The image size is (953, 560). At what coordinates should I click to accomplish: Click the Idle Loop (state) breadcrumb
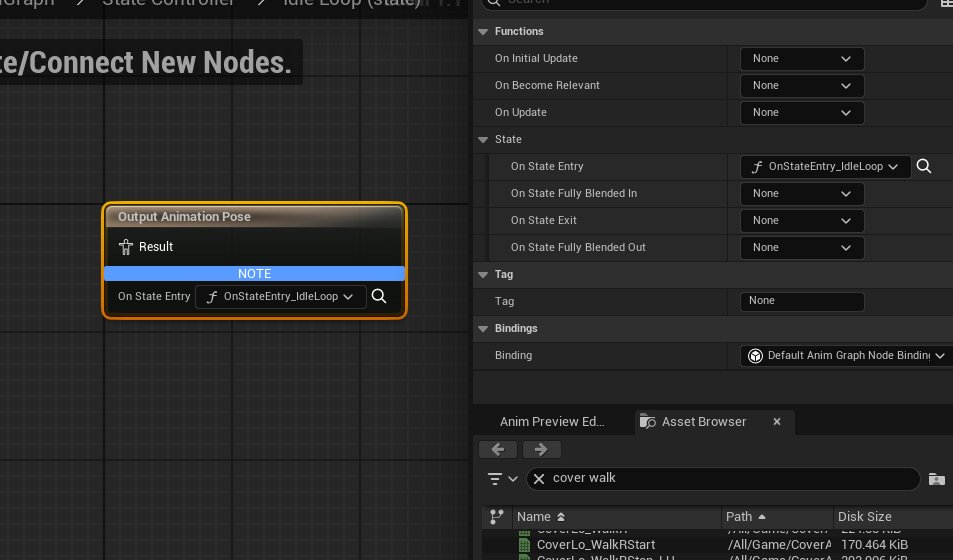point(351,2)
